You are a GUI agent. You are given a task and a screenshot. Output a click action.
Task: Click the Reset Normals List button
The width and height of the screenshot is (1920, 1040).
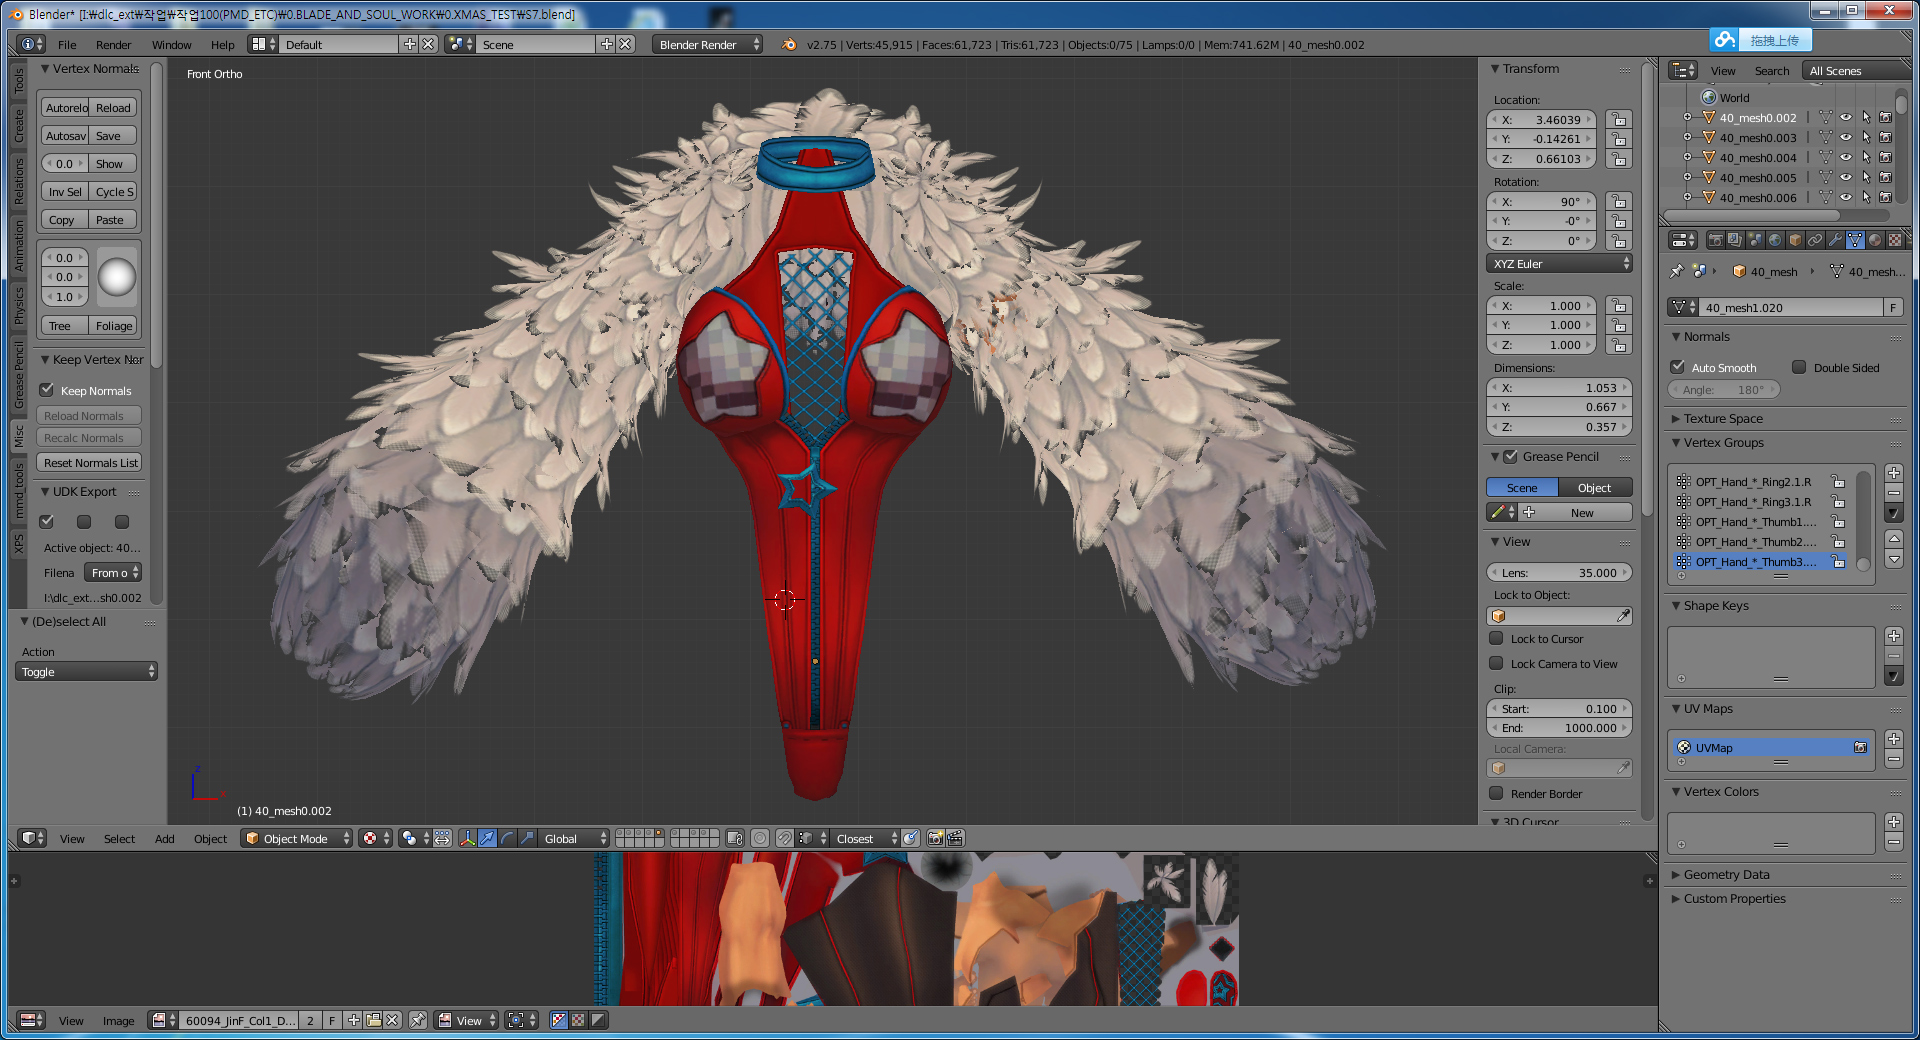pos(90,463)
